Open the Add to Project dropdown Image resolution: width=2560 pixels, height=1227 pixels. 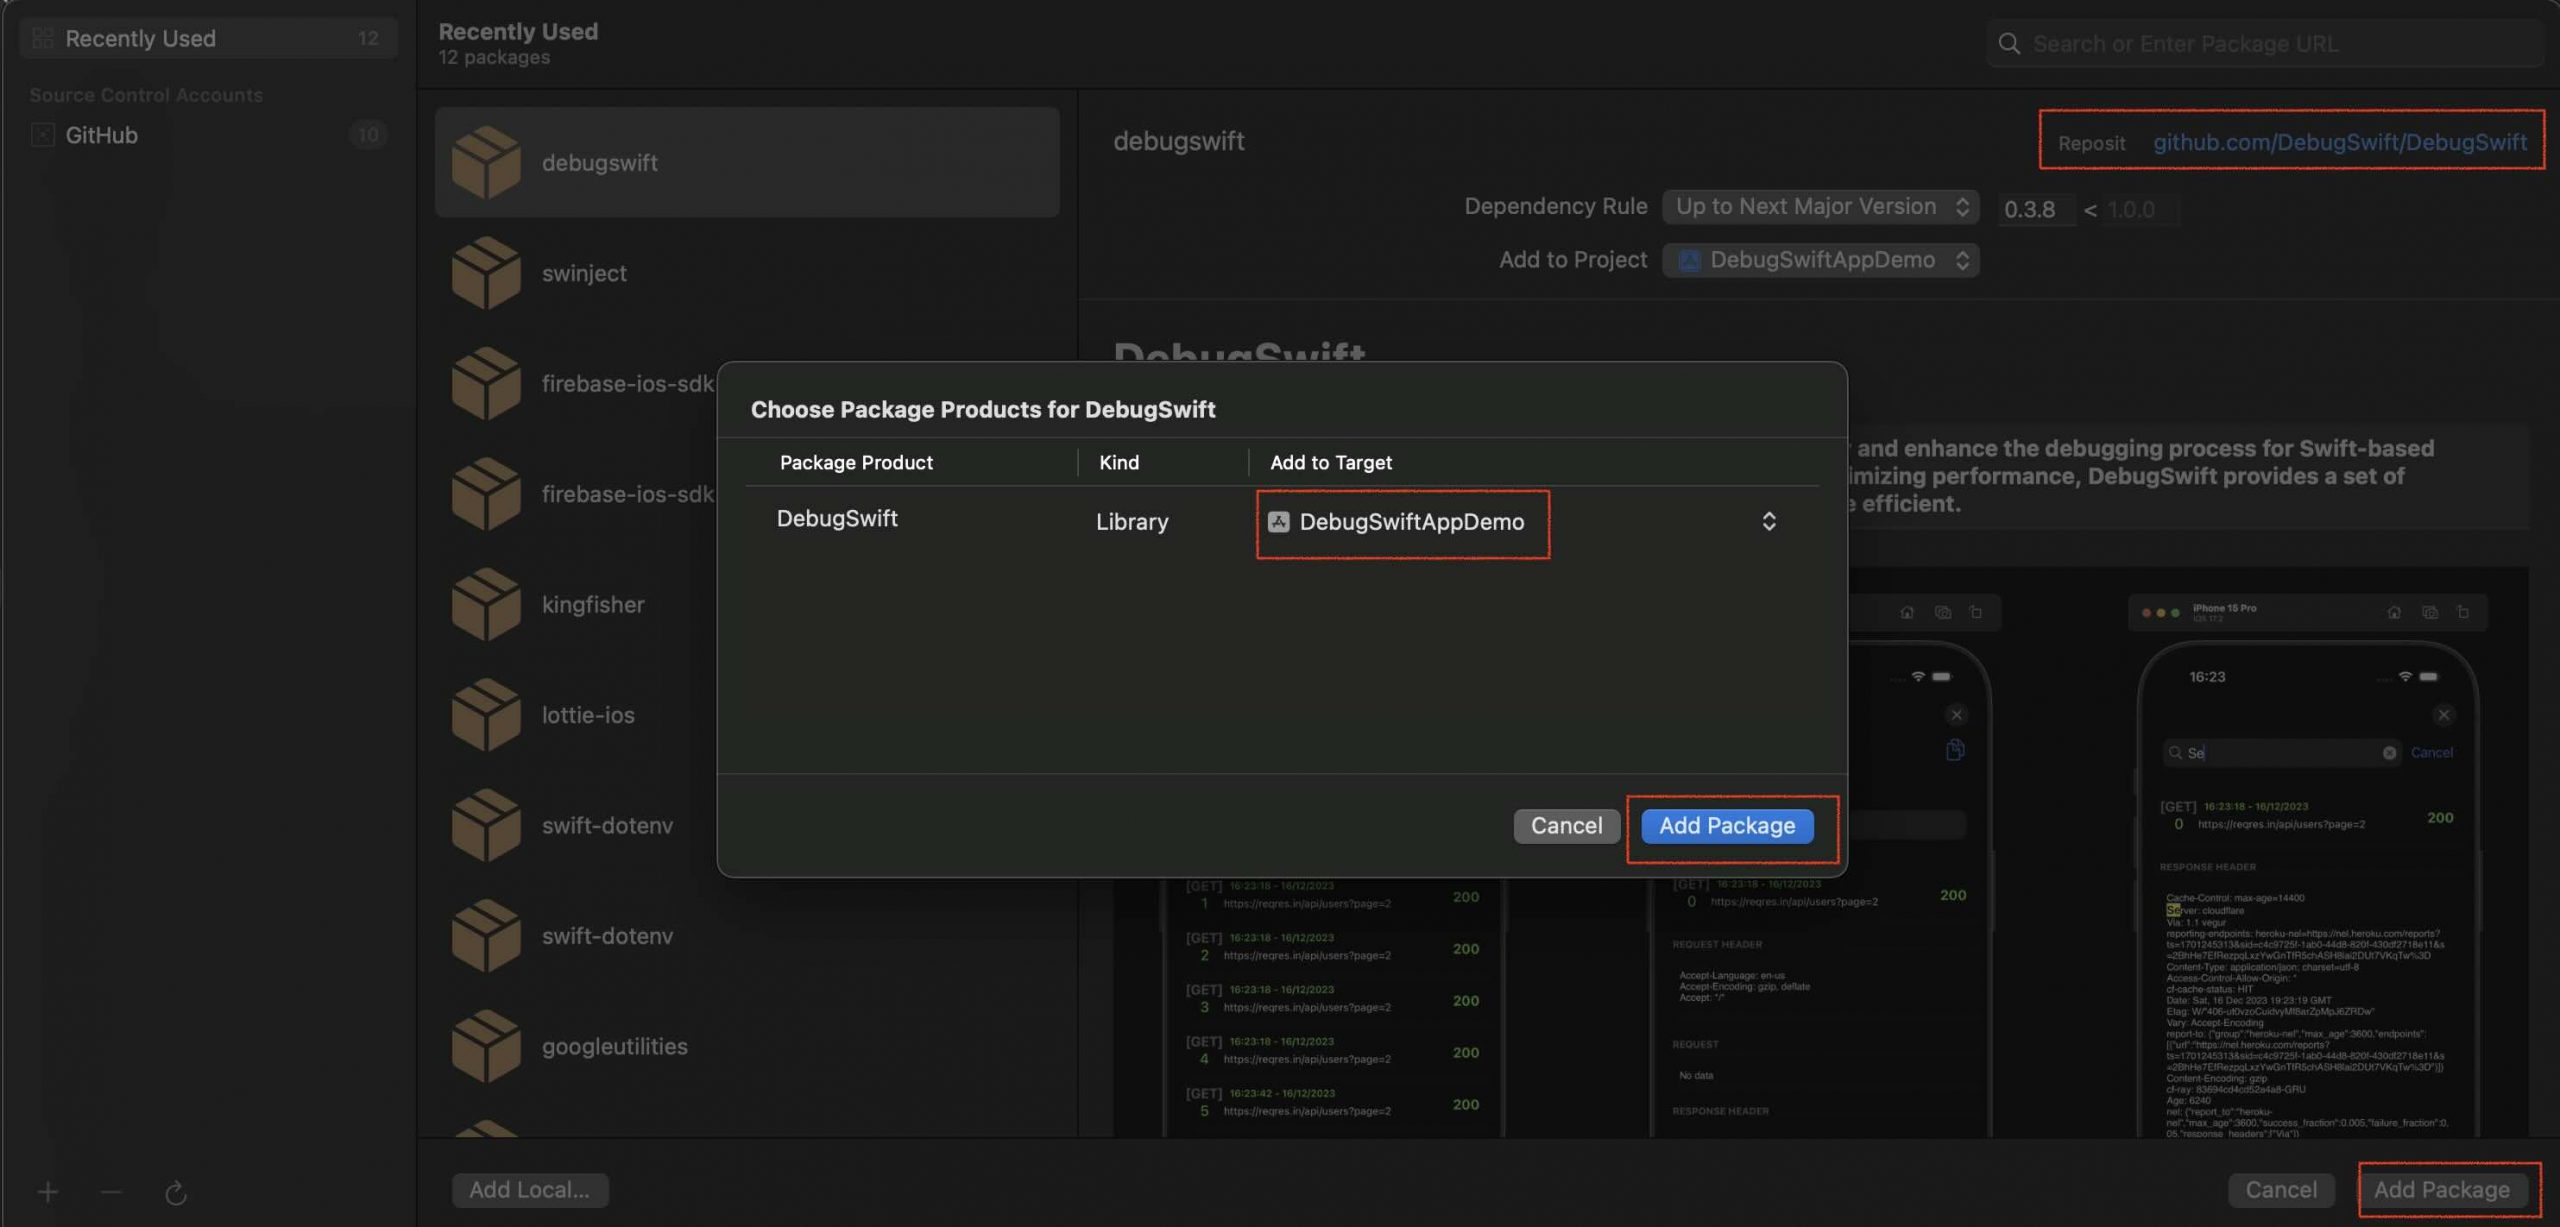tap(1821, 260)
